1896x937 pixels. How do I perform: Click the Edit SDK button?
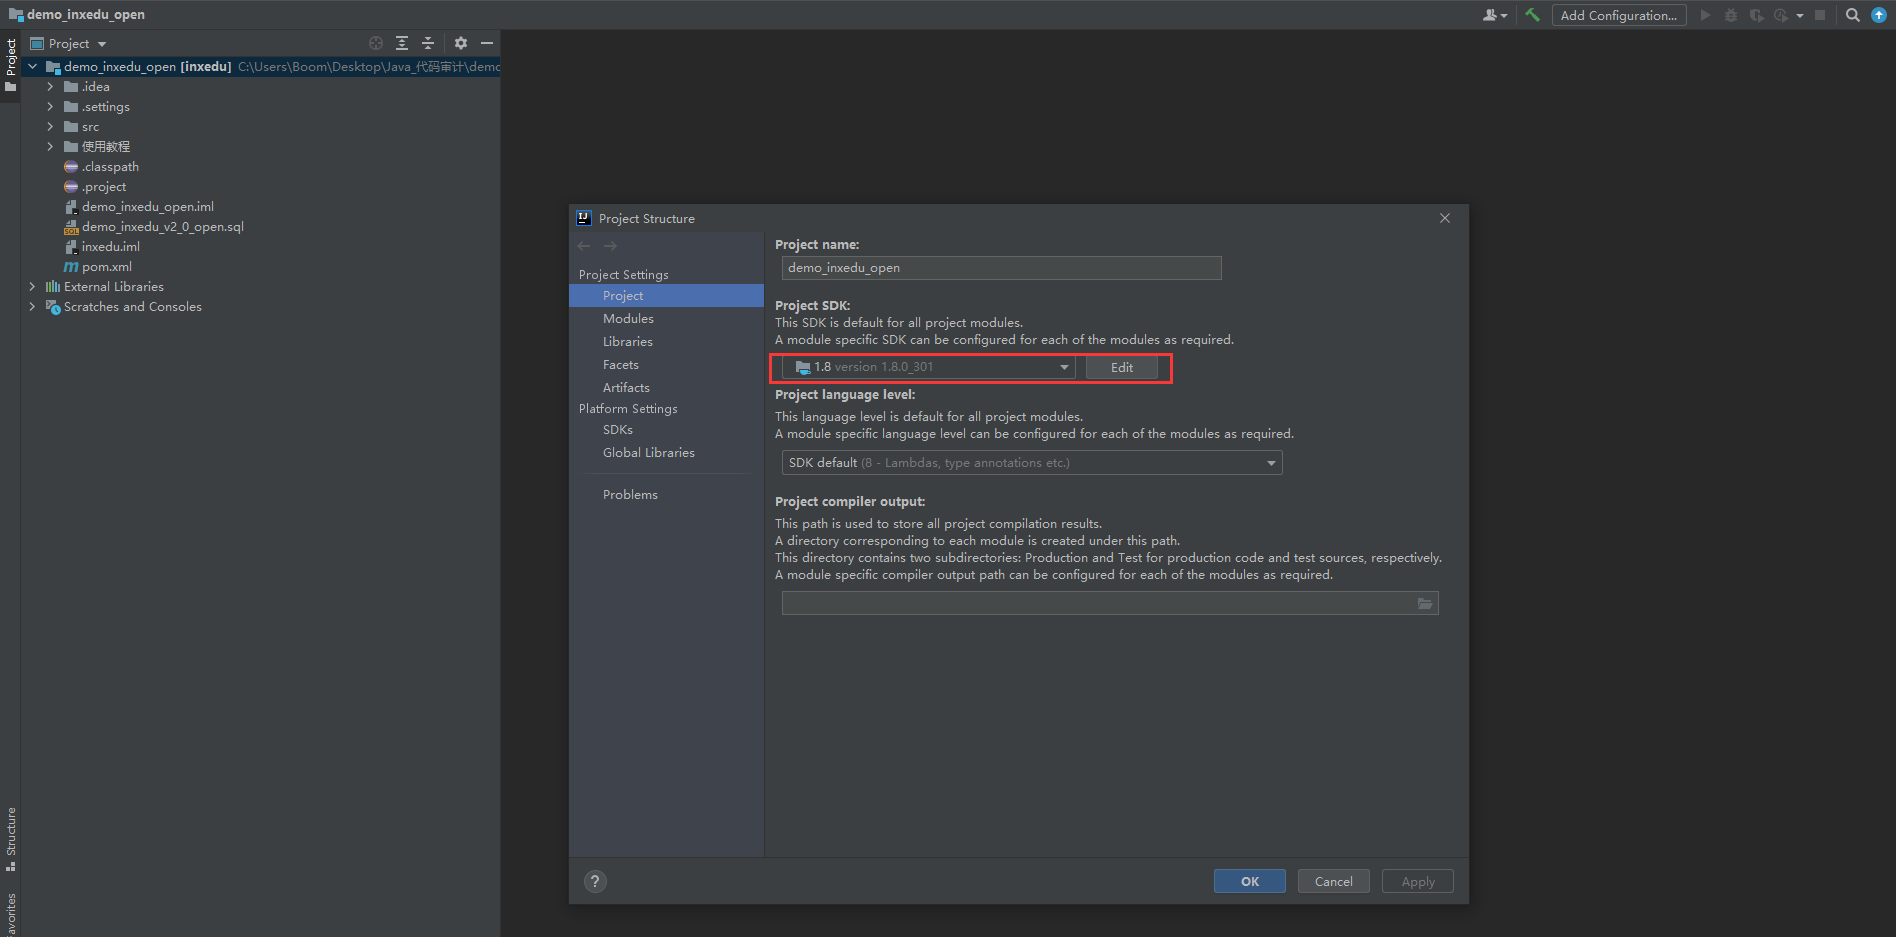pyautogui.click(x=1122, y=367)
